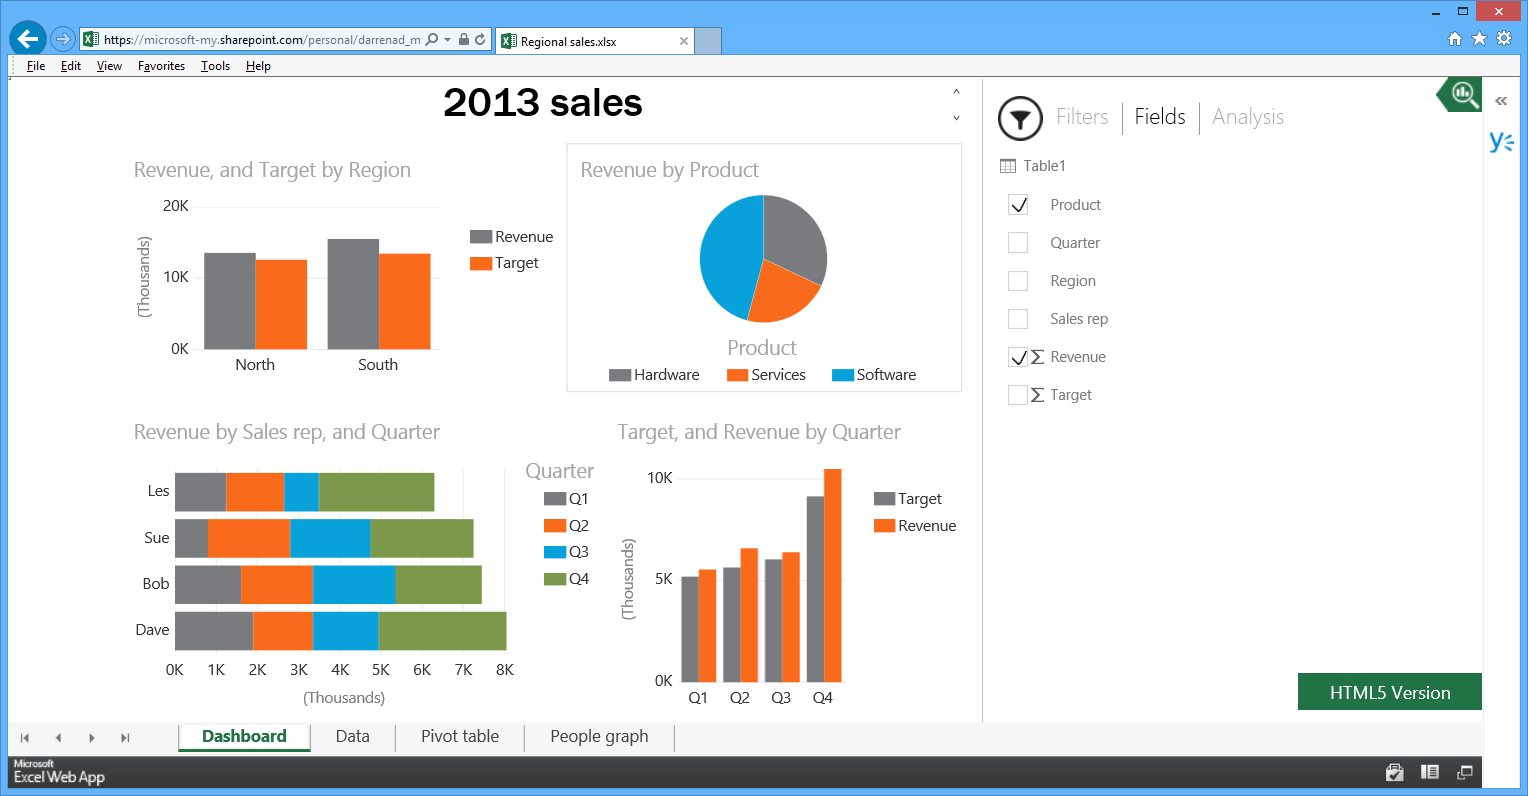1528x796 pixels.
Task: Open browser Favorites star icon
Action: (x=1479, y=39)
